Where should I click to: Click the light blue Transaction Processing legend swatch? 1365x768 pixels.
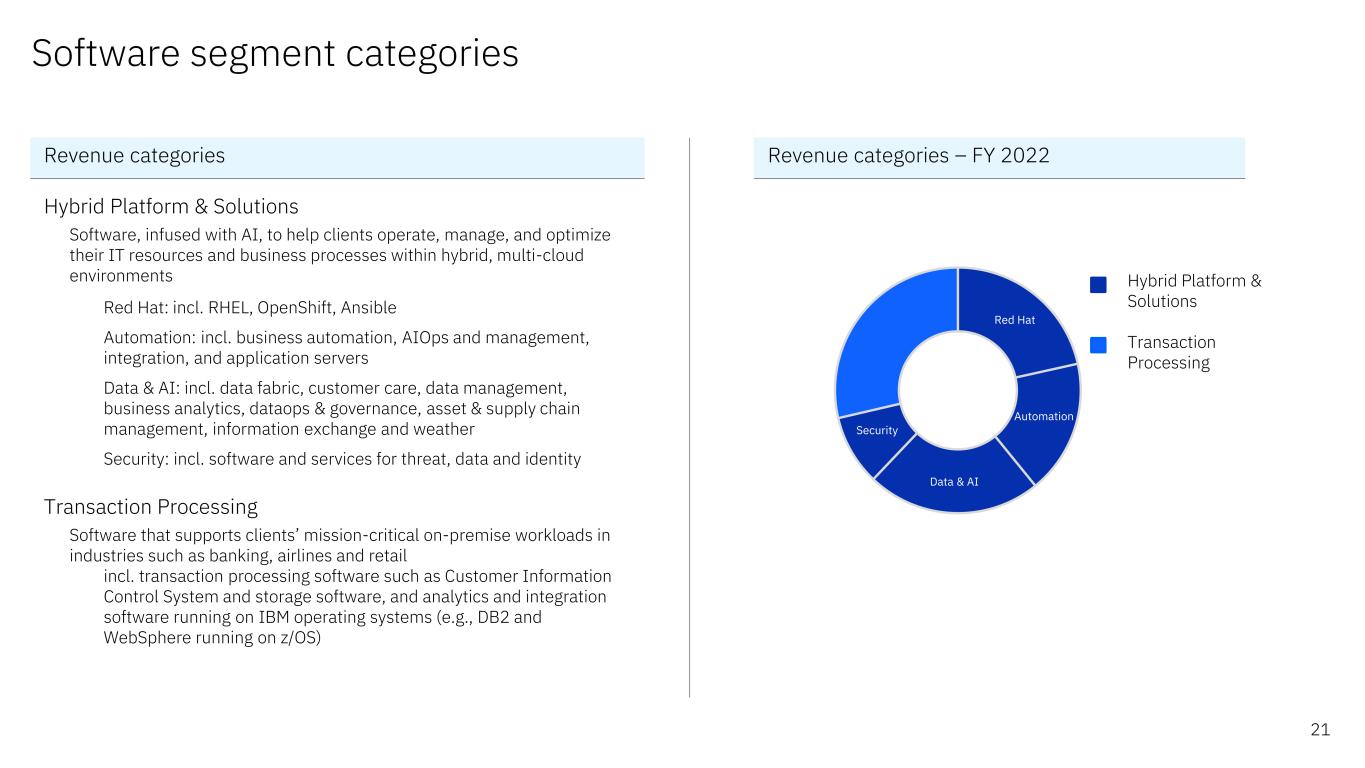tap(1098, 345)
